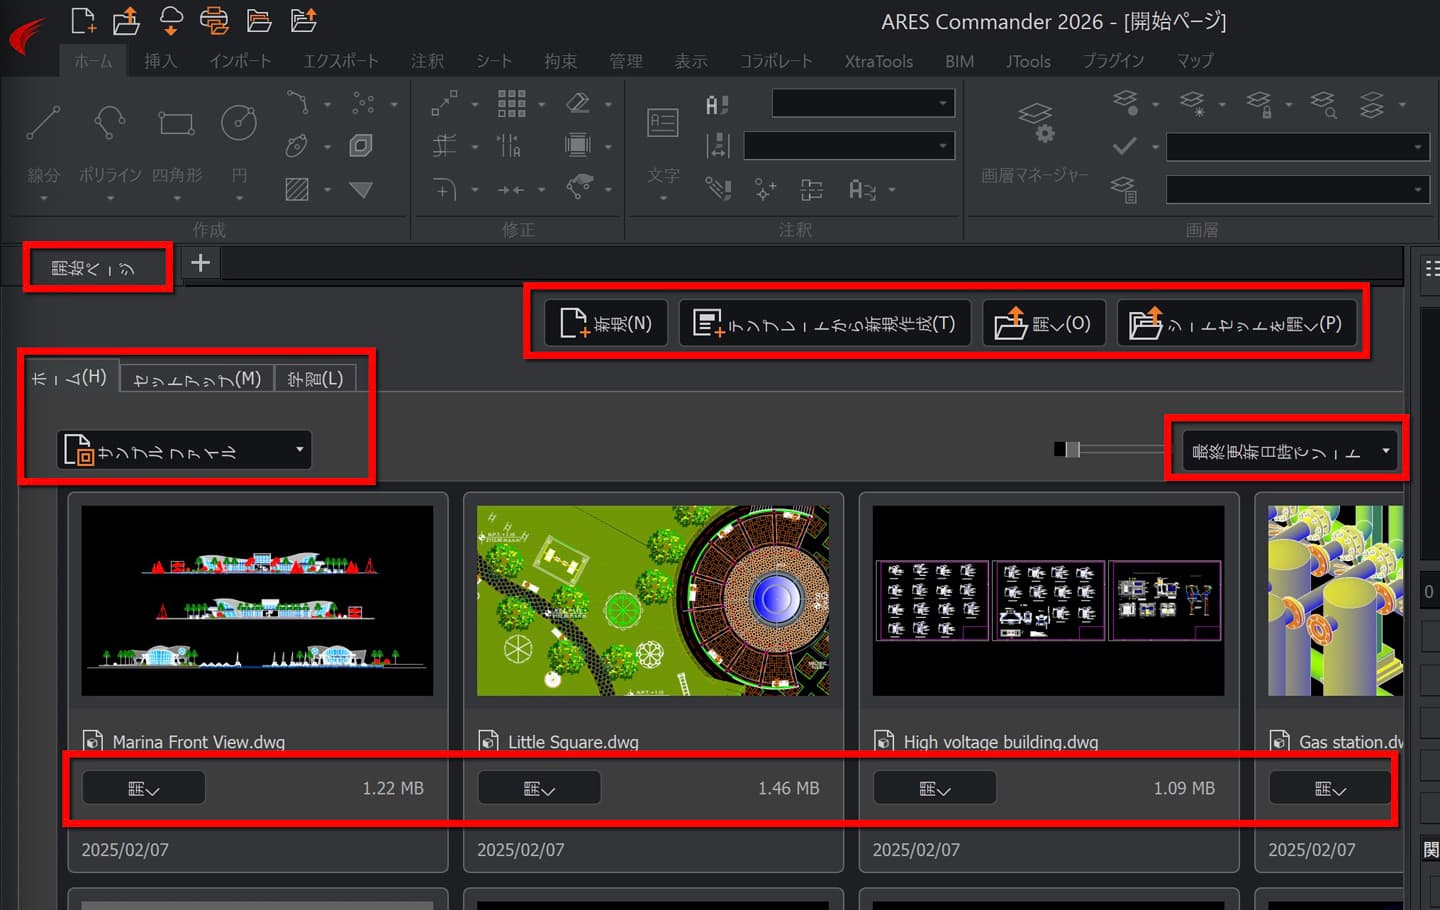Viewport: 1440px width, 910px height.
Task: Select the Line (線分) tool
Action: [43, 124]
